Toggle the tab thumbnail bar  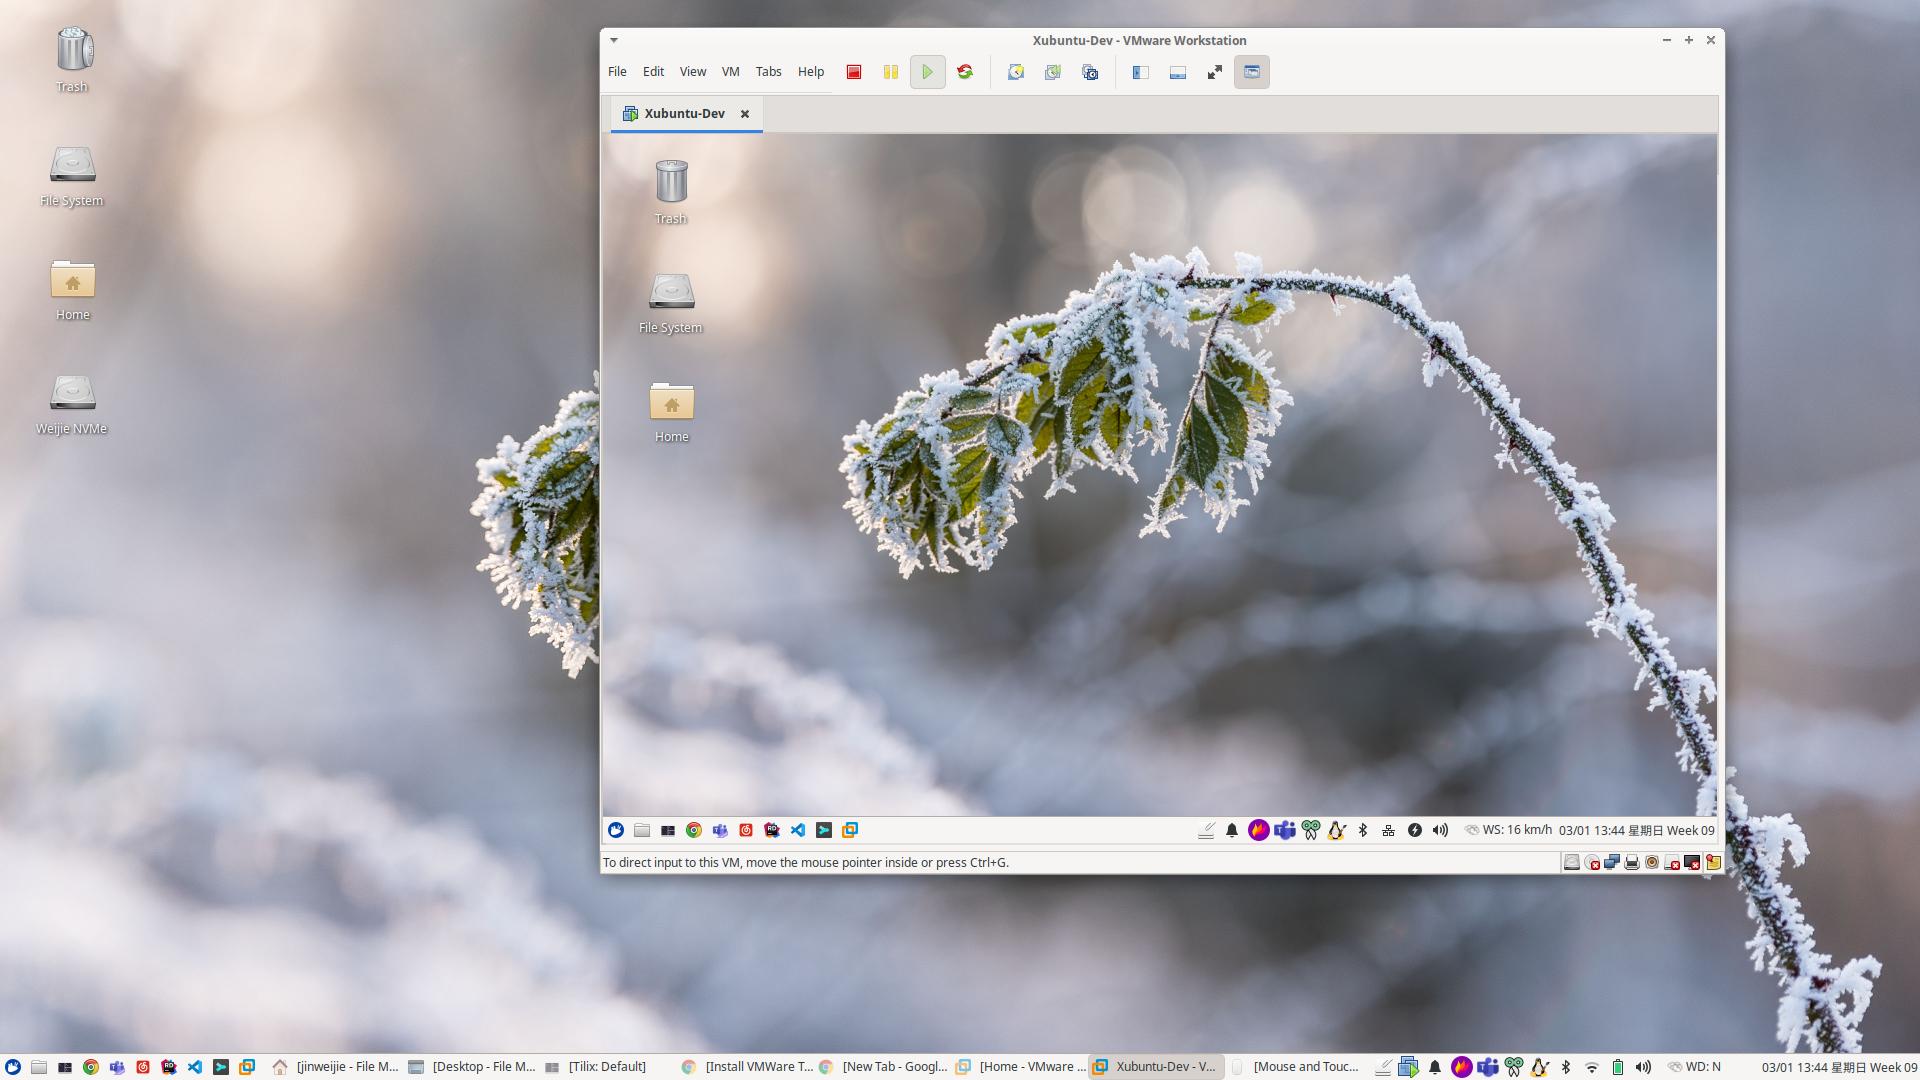[1177, 71]
